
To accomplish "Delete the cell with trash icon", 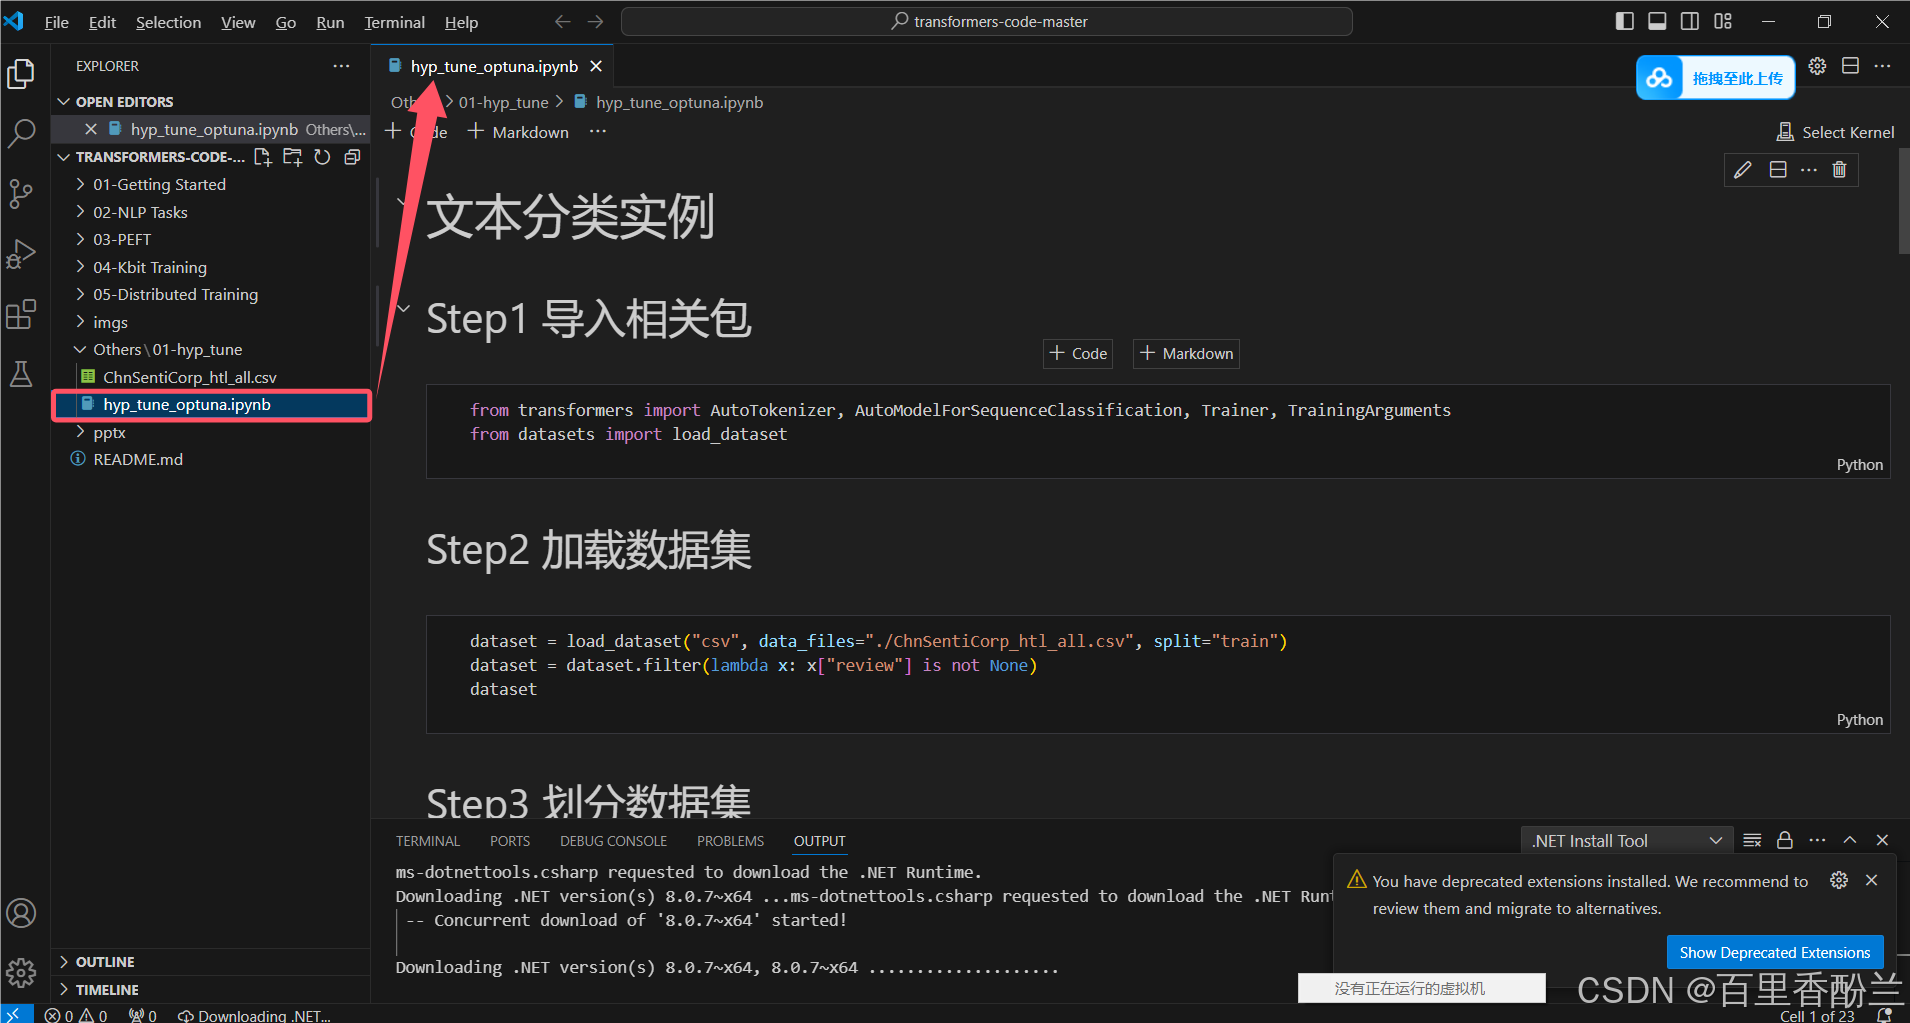I will (x=1839, y=170).
